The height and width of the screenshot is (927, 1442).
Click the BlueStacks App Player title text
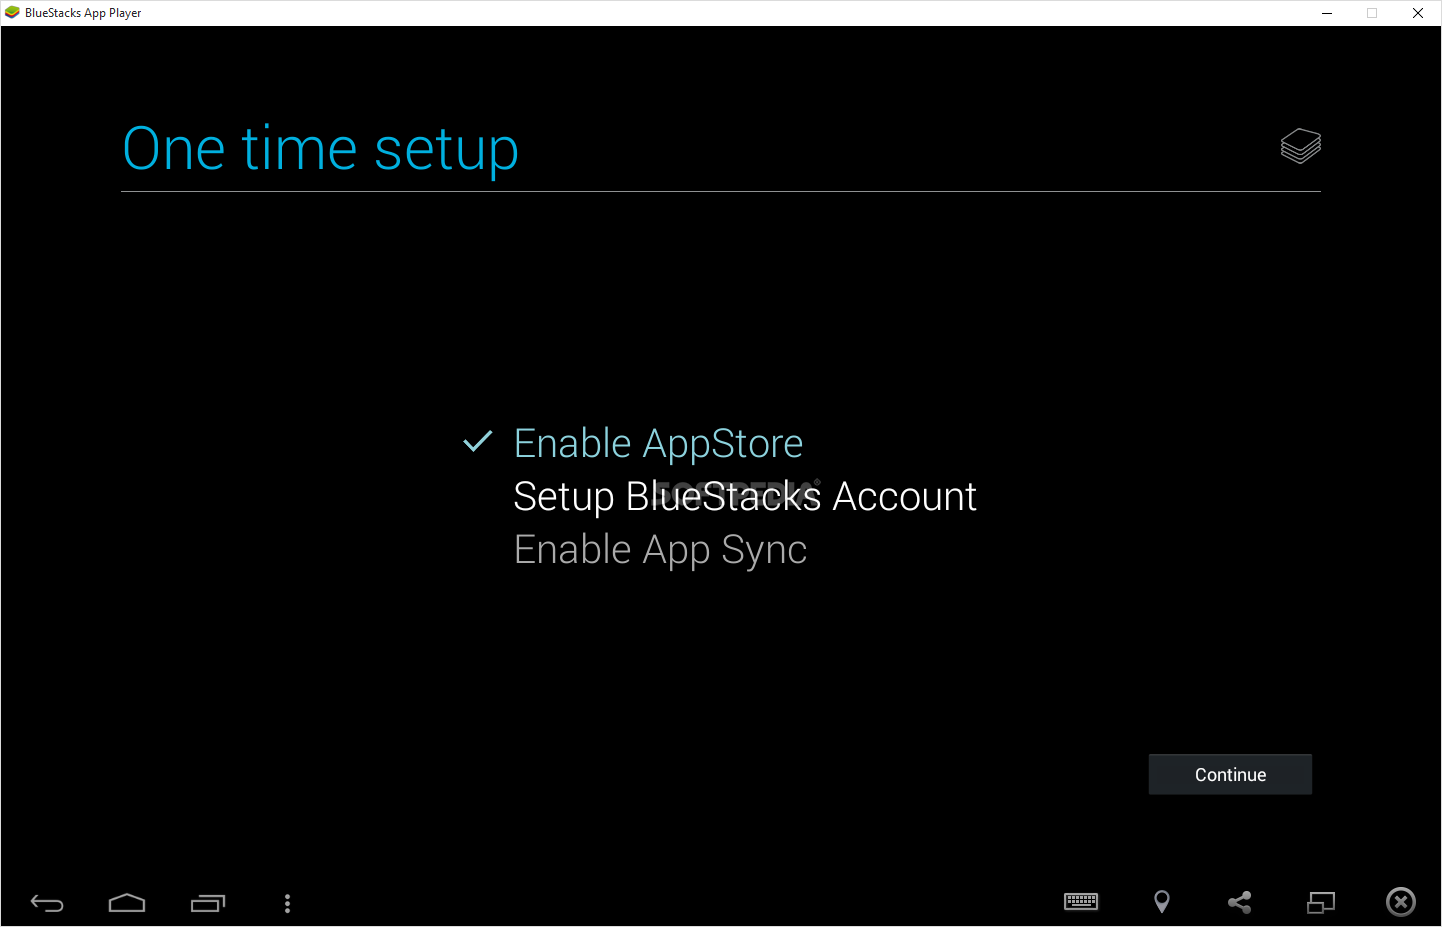pyautogui.click(x=83, y=13)
